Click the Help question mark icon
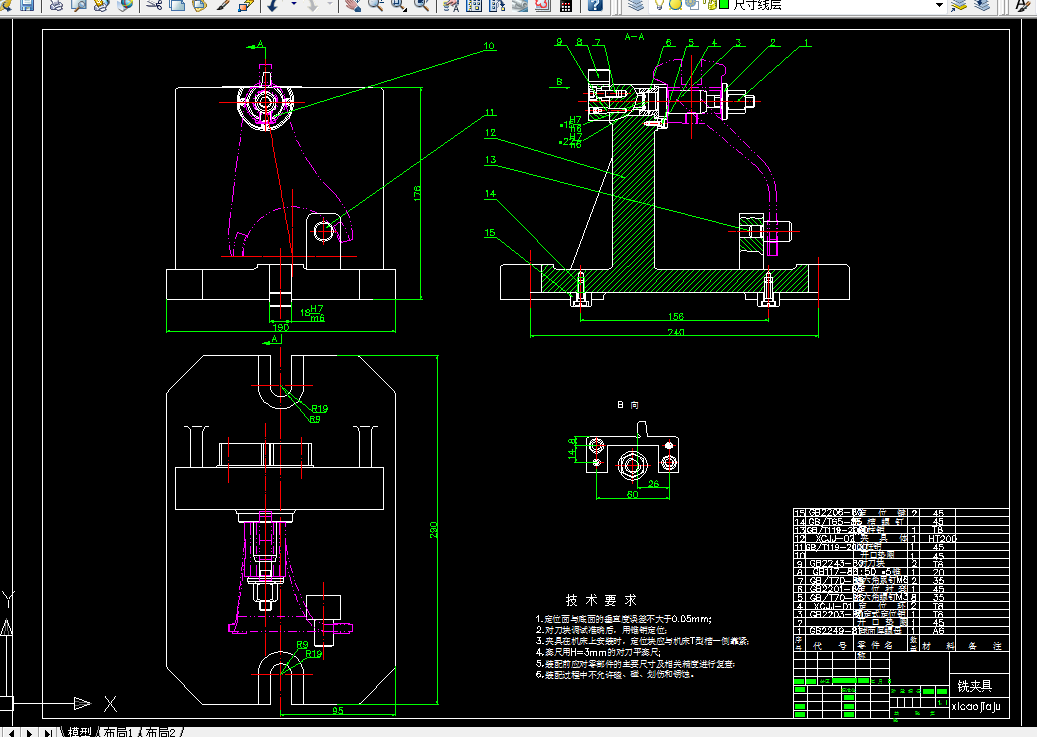 click(x=595, y=5)
